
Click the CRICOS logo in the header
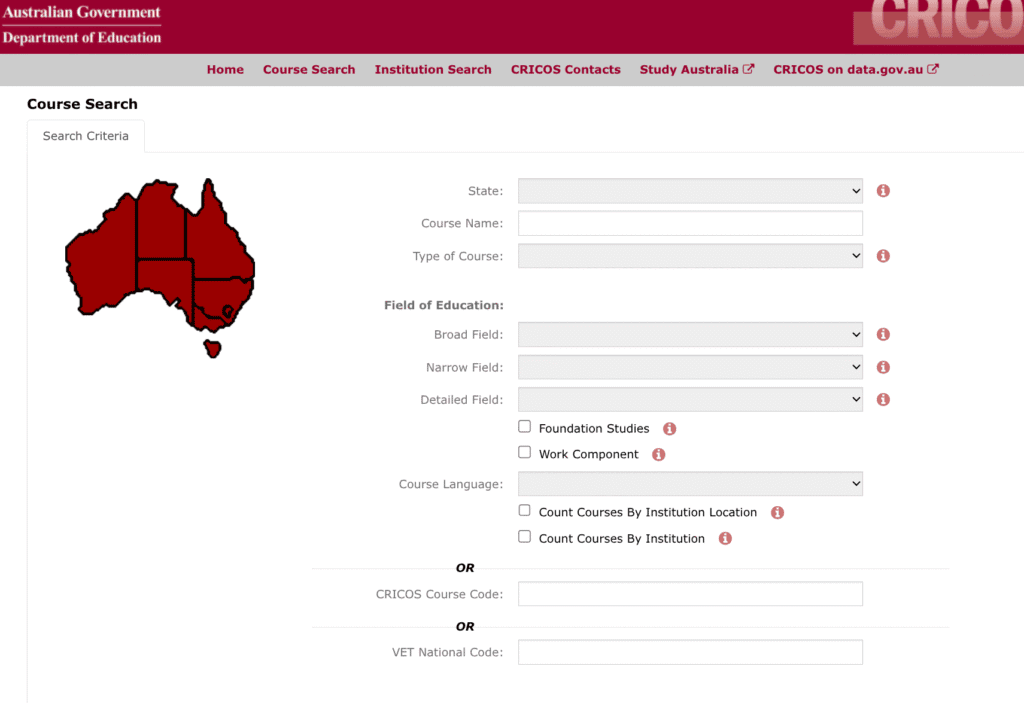(938, 22)
